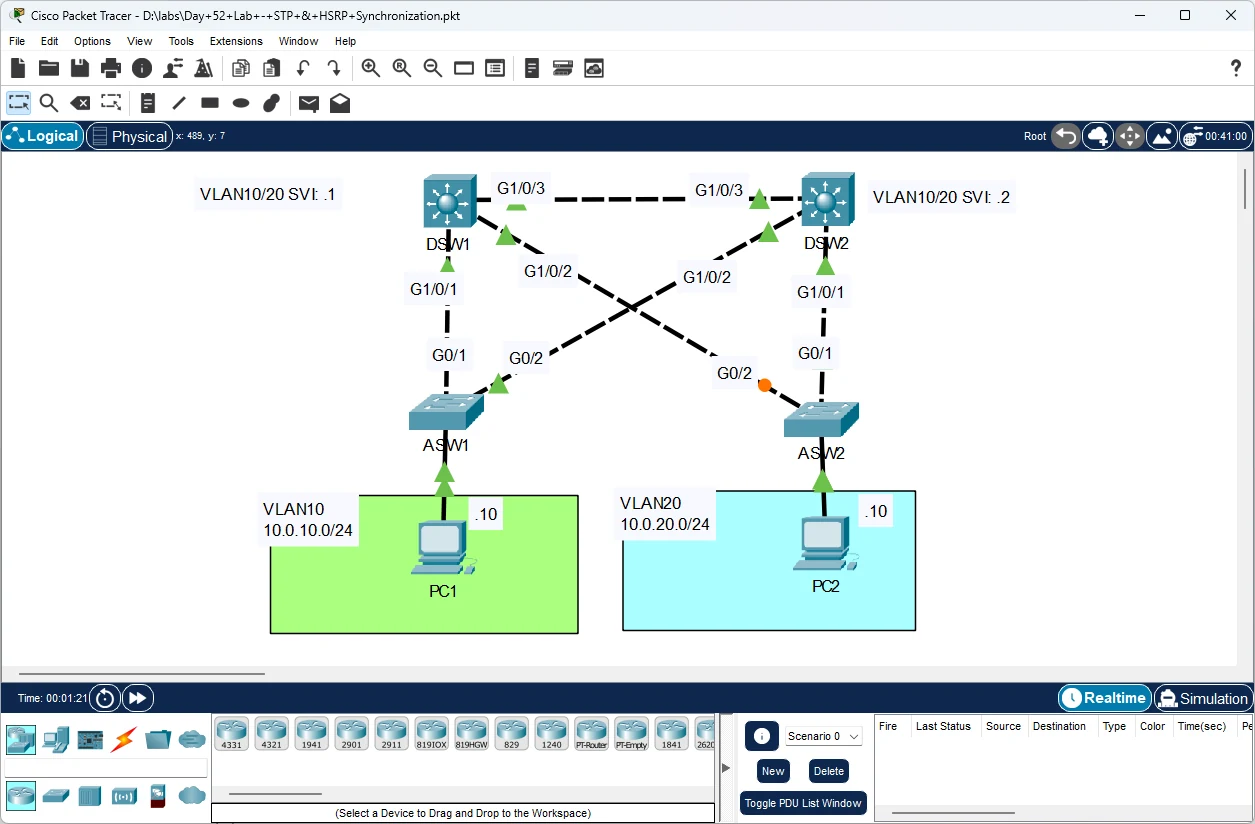
Task: Click the Last Status column header
Action: click(x=943, y=726)
